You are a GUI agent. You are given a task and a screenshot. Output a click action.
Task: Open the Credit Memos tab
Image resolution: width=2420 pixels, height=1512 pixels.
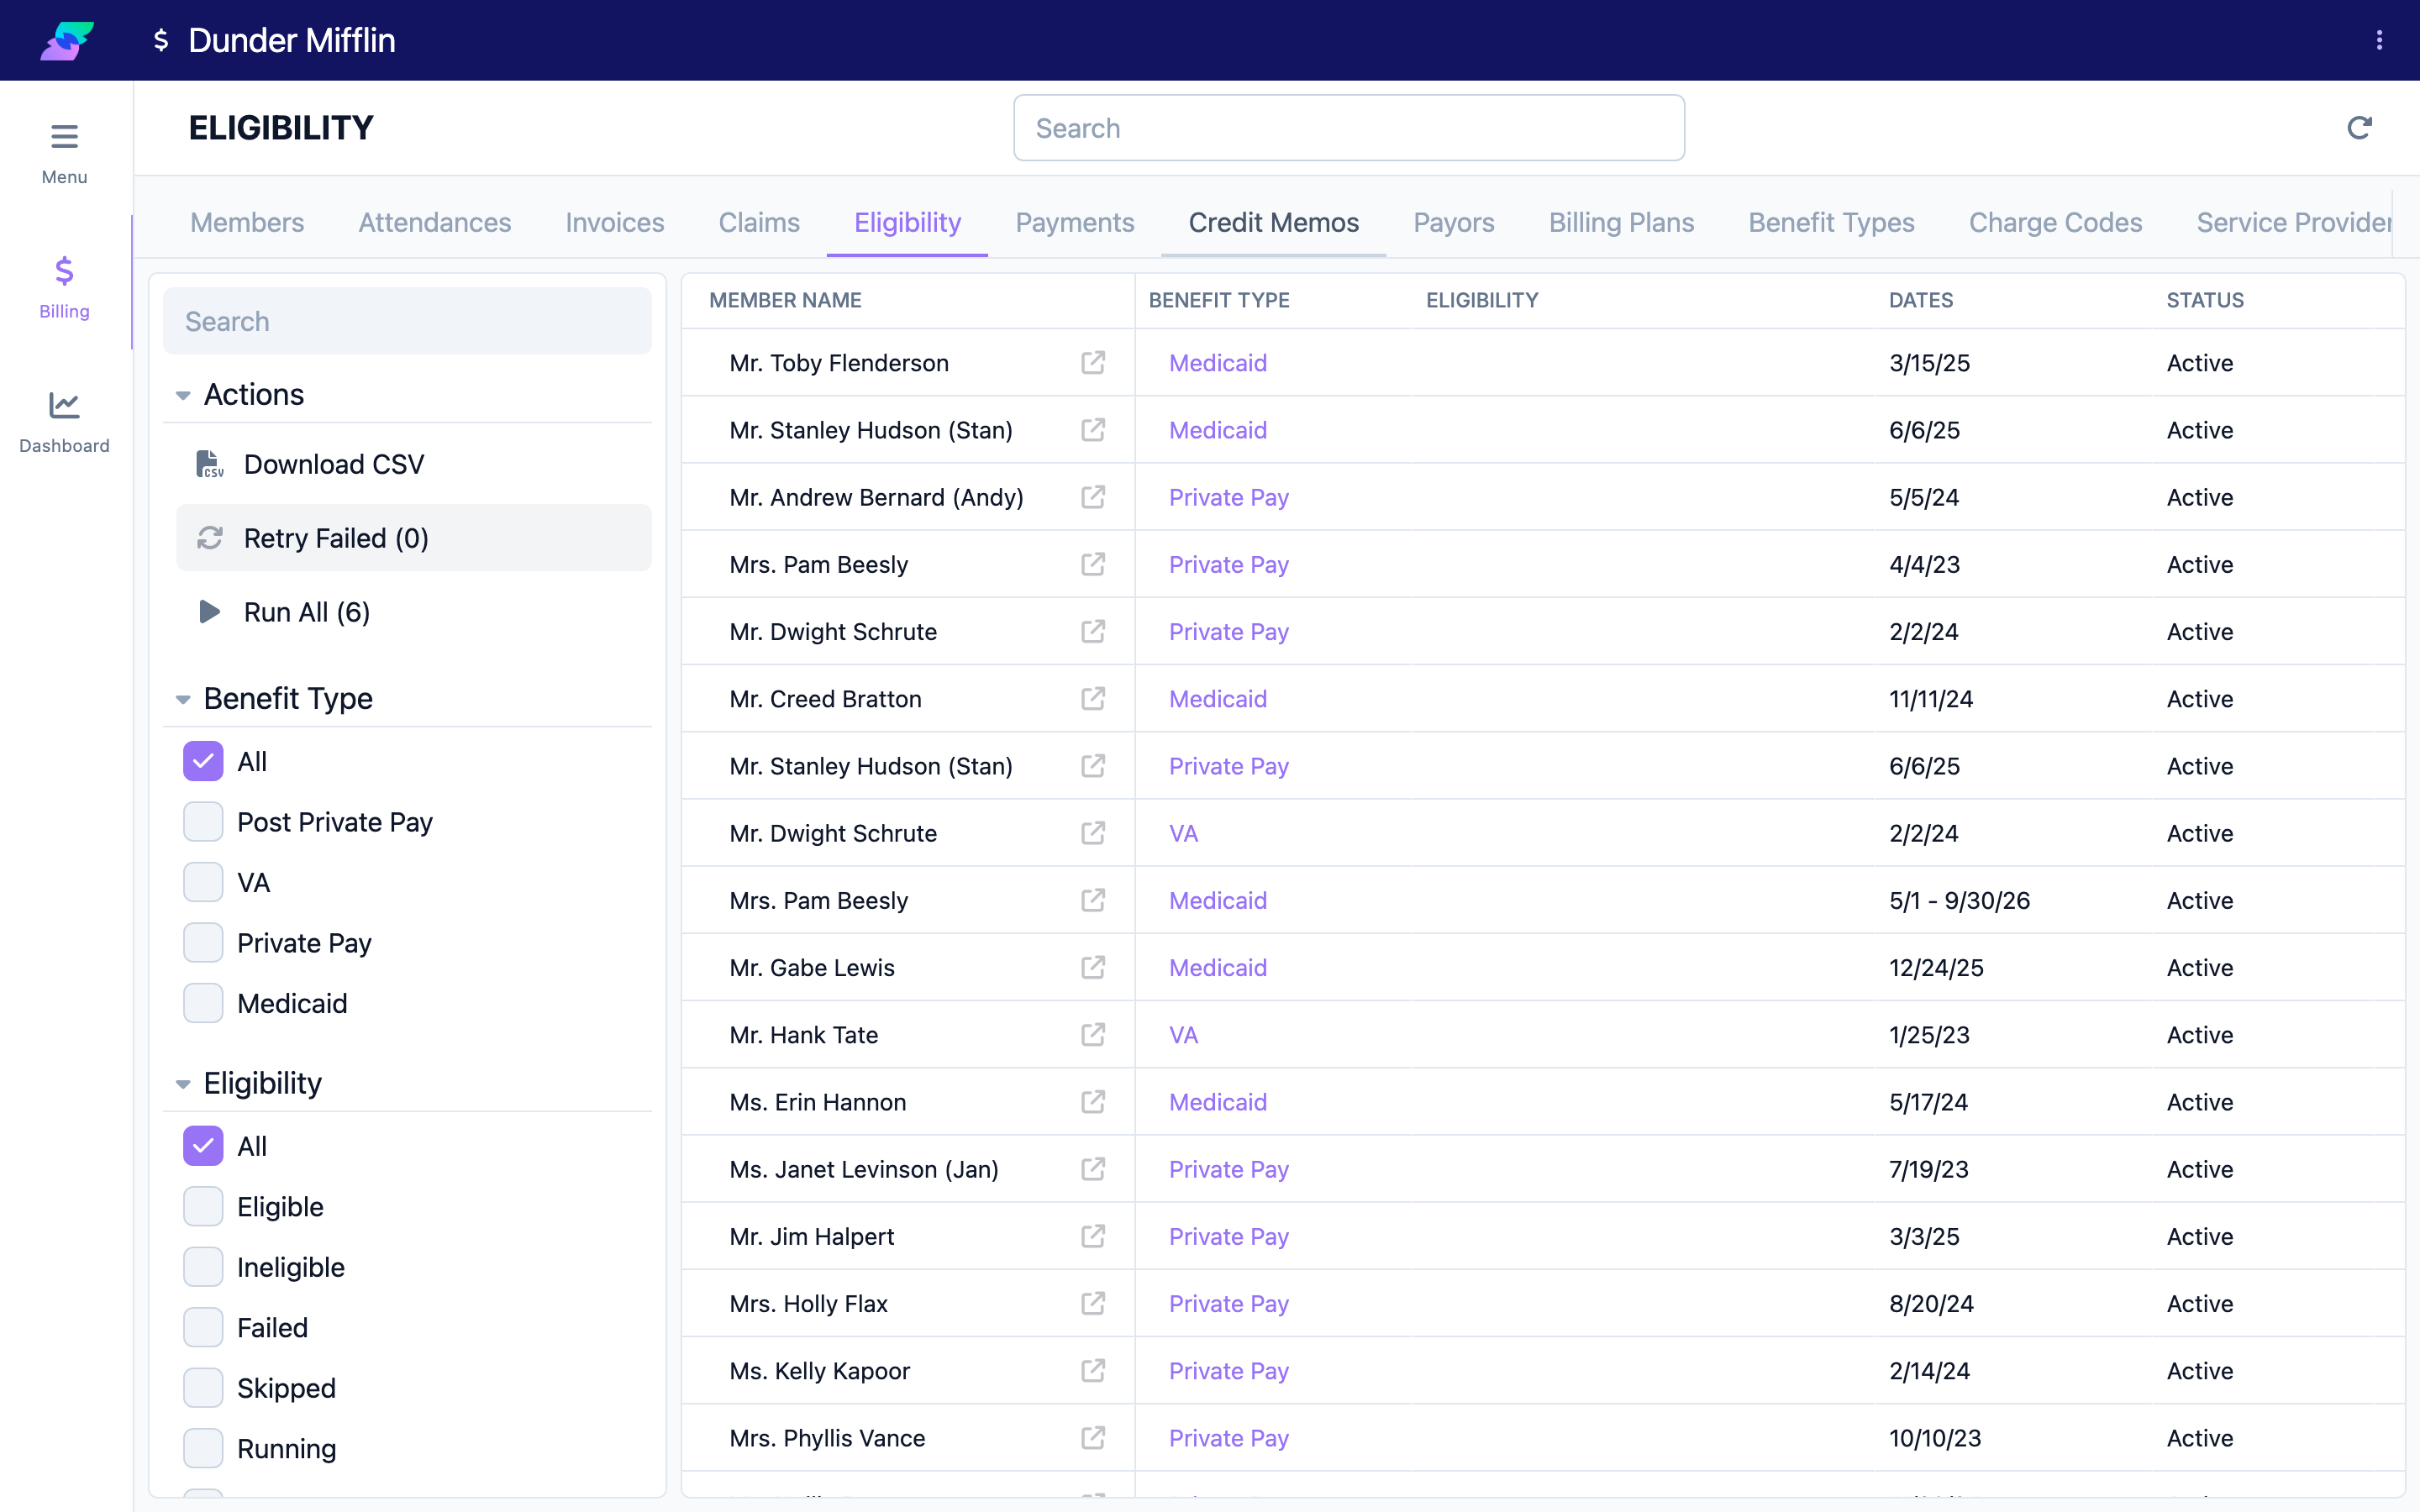[1273, 222]
